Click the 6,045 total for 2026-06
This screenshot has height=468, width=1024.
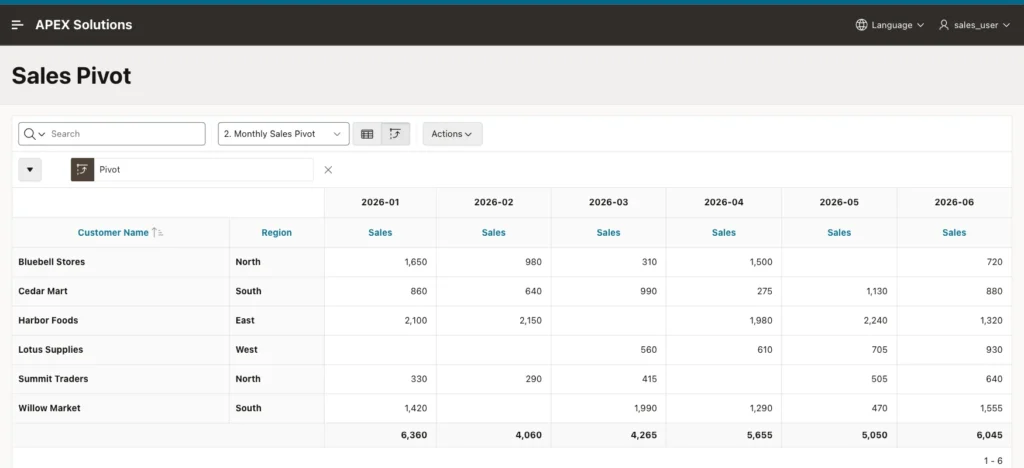click(x=989, y=435)
